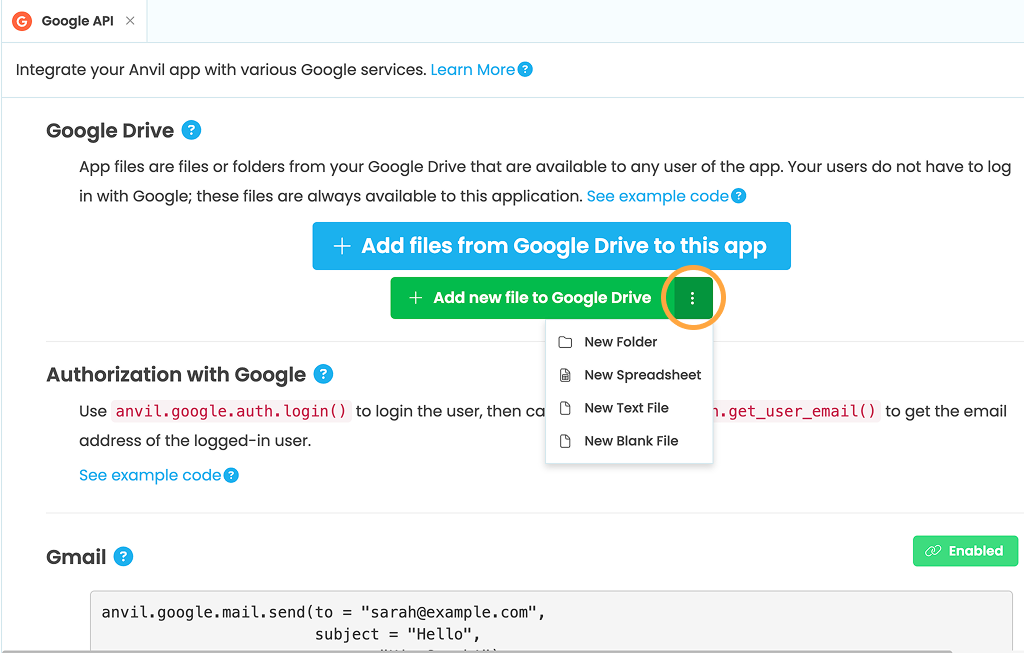Toggle the Gmail Enabled button
The width and height of the screenshot is (1024, 653).
tap(964, 551)
